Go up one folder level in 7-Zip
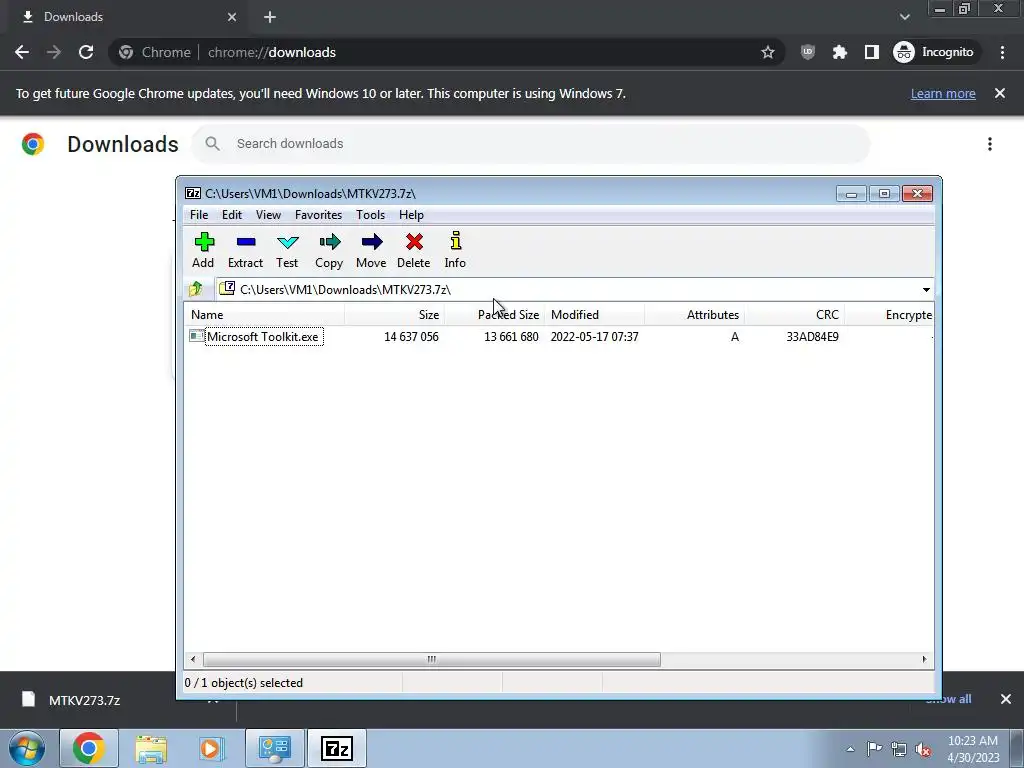 [x=195, y=289]
